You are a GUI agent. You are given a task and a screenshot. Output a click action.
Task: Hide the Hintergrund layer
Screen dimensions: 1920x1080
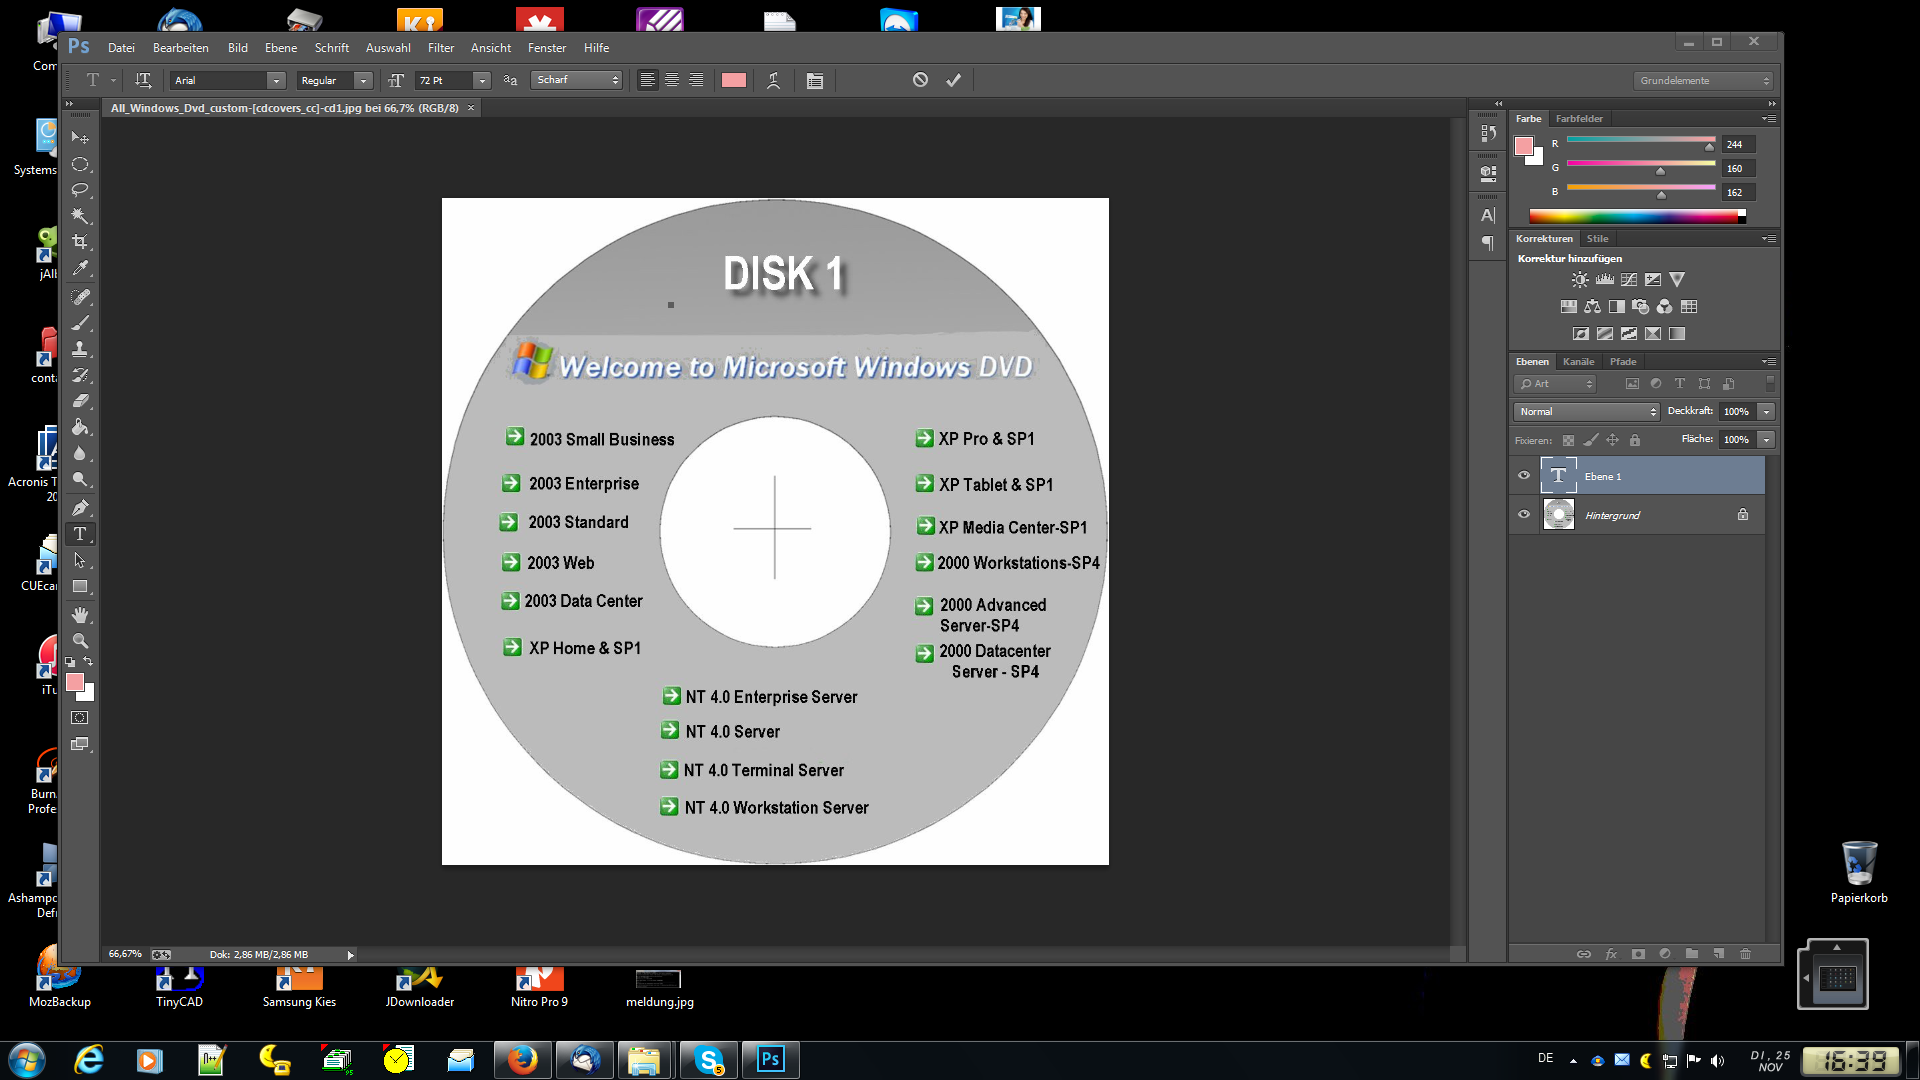1524,515
